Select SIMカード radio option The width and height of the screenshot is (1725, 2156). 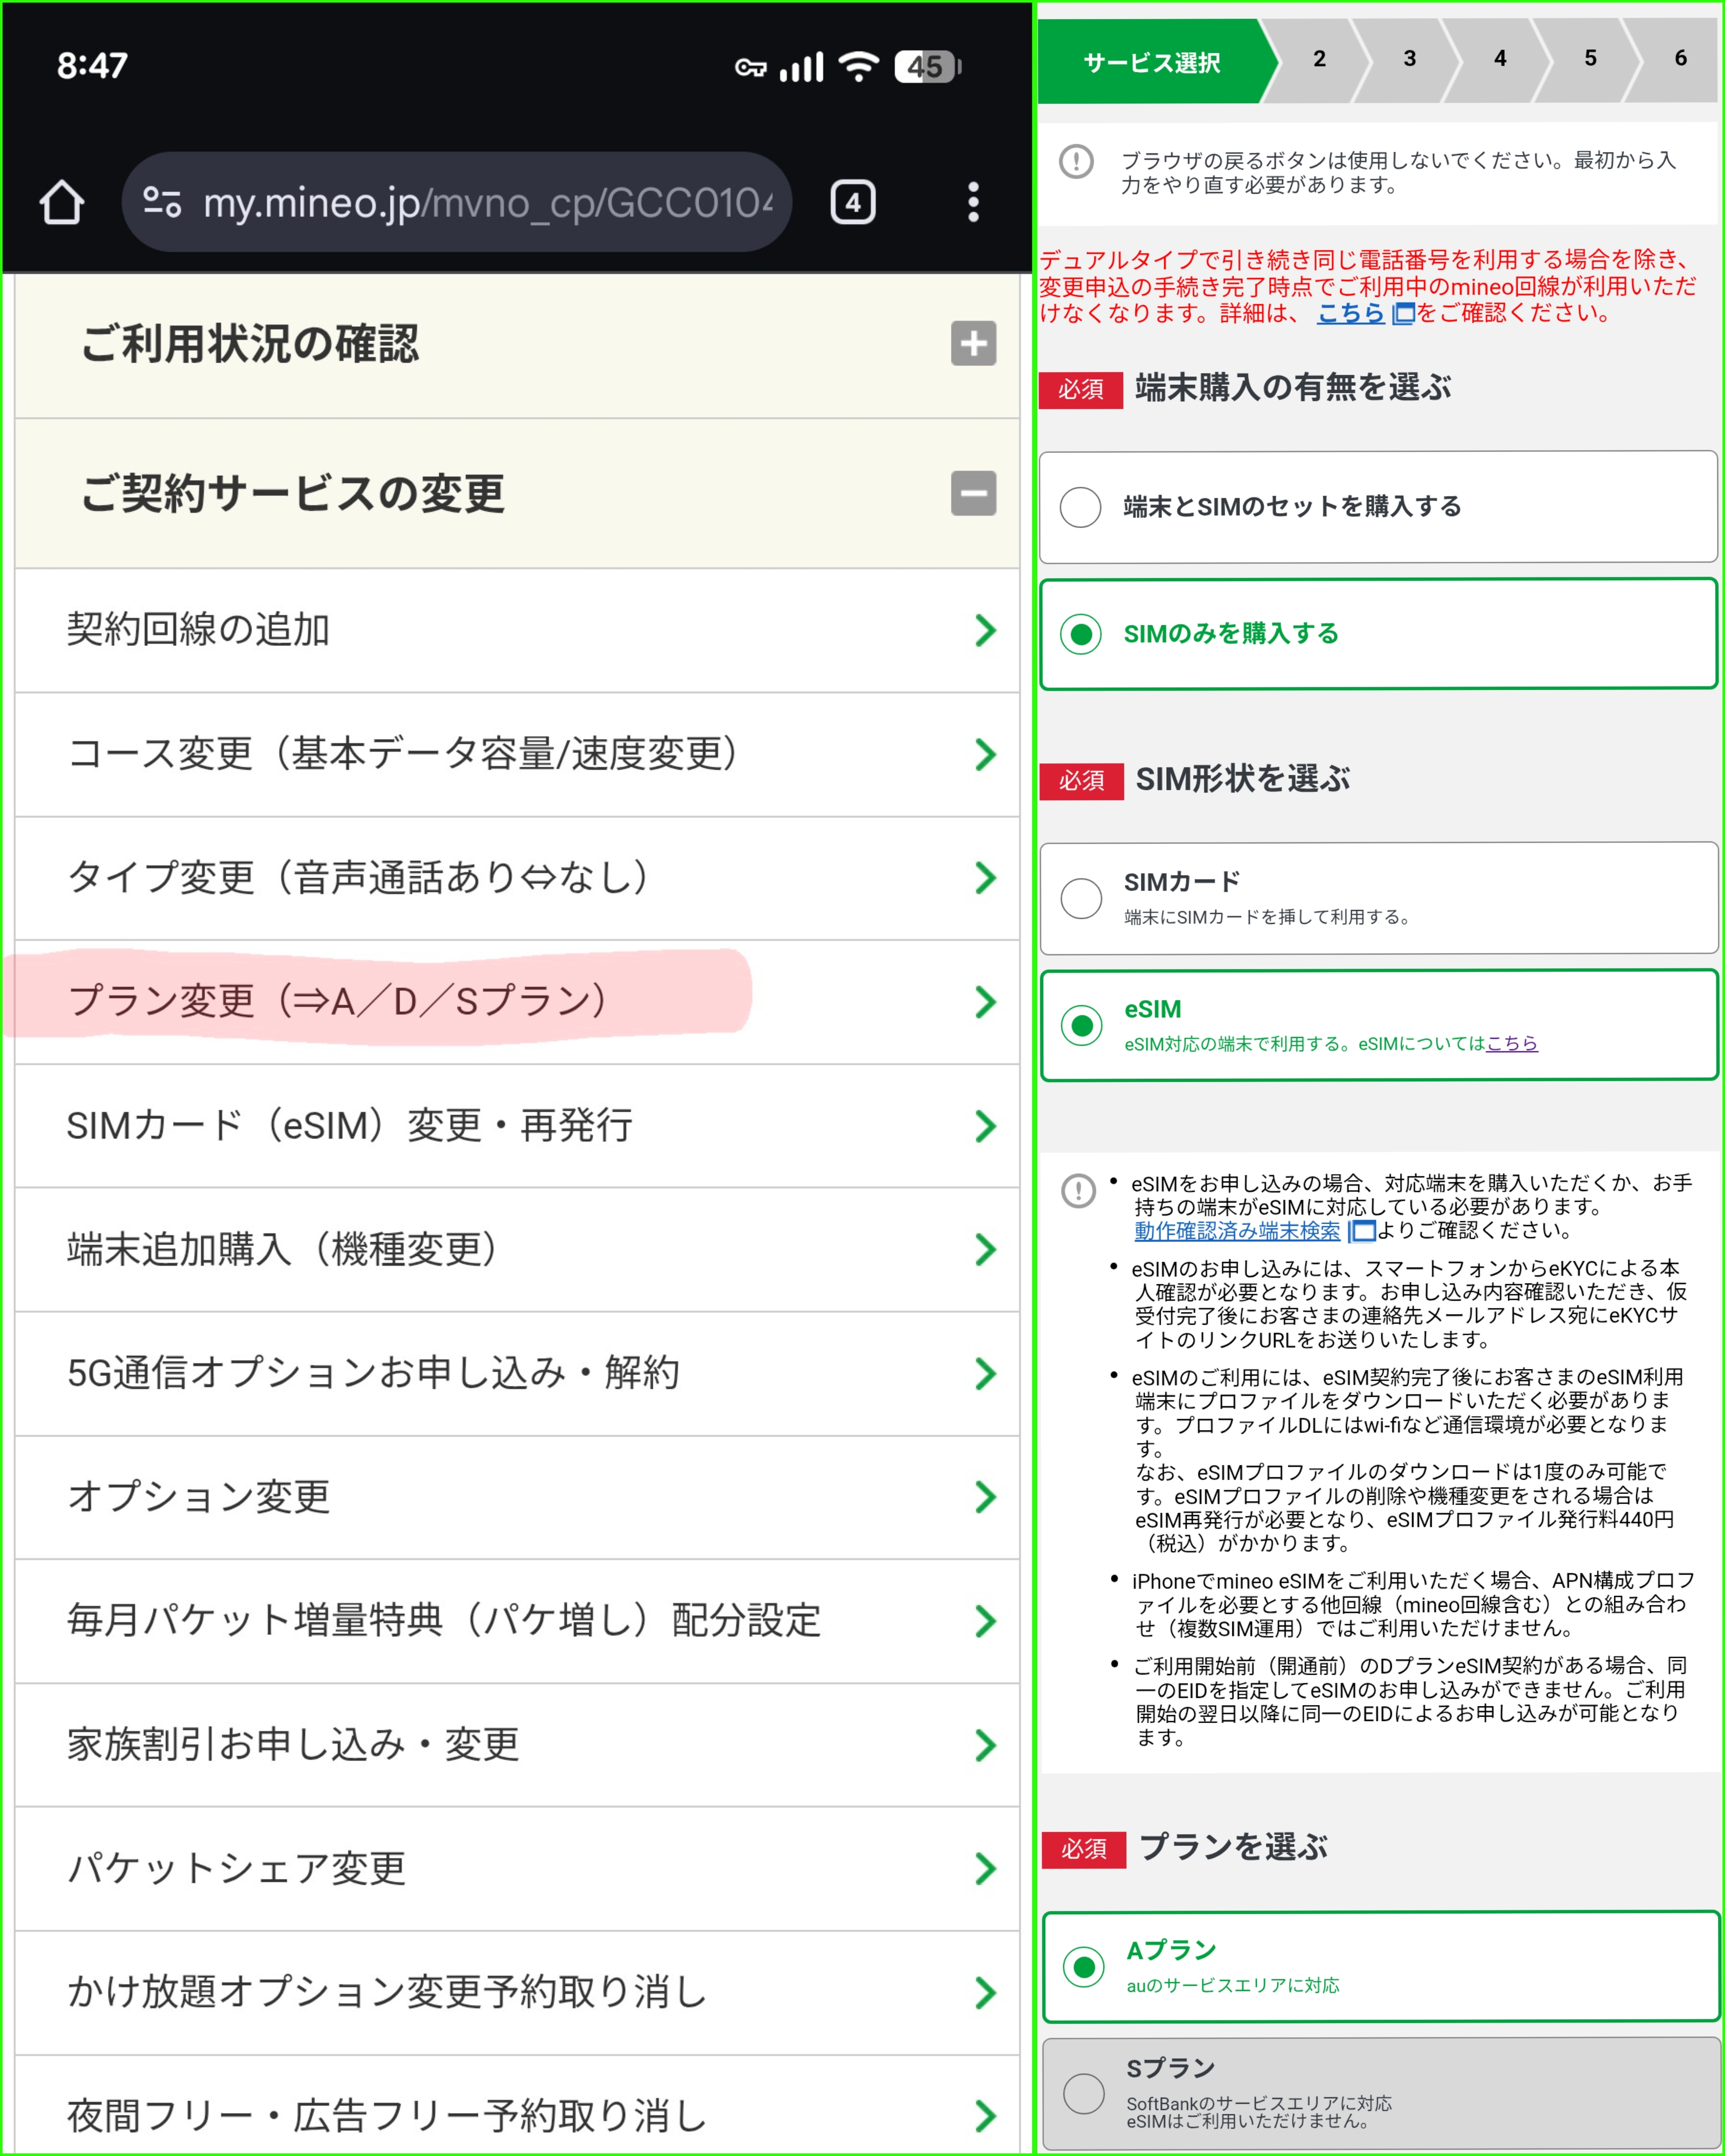(1081, 898)
